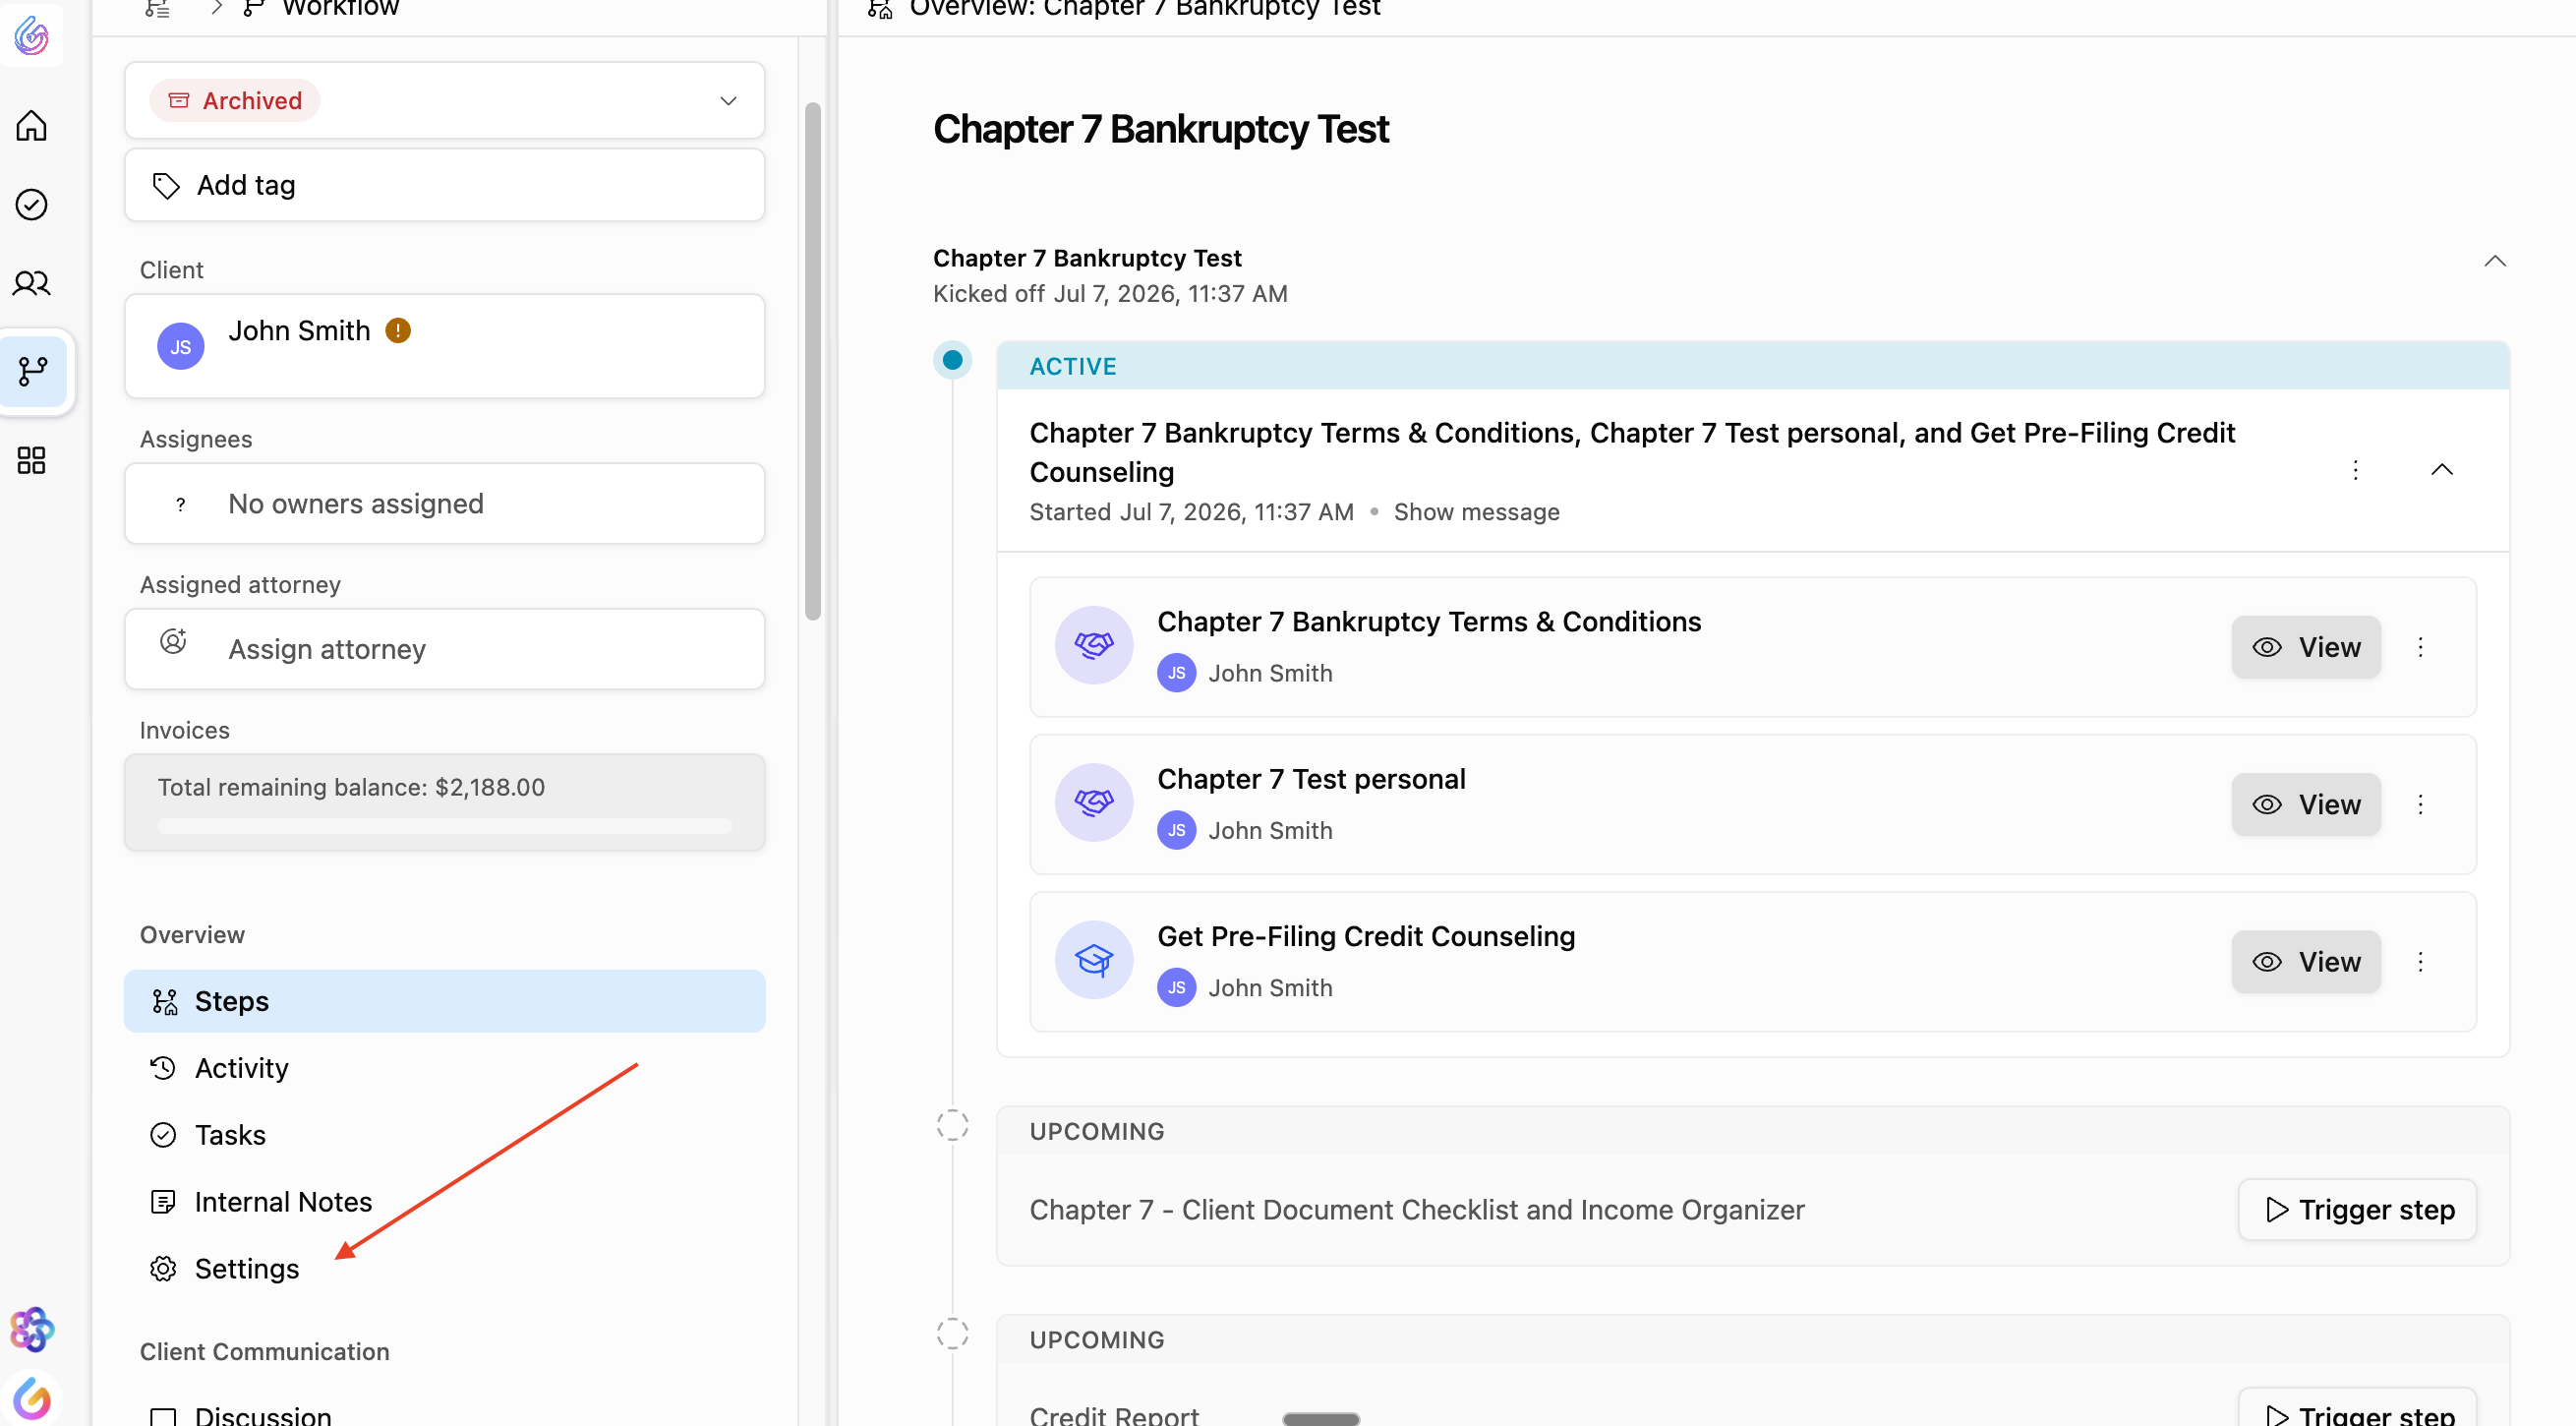View Chapter 7 Bankruptcy Terms & Conditions
The image size is (2576, 1426).
[2305, 647]
